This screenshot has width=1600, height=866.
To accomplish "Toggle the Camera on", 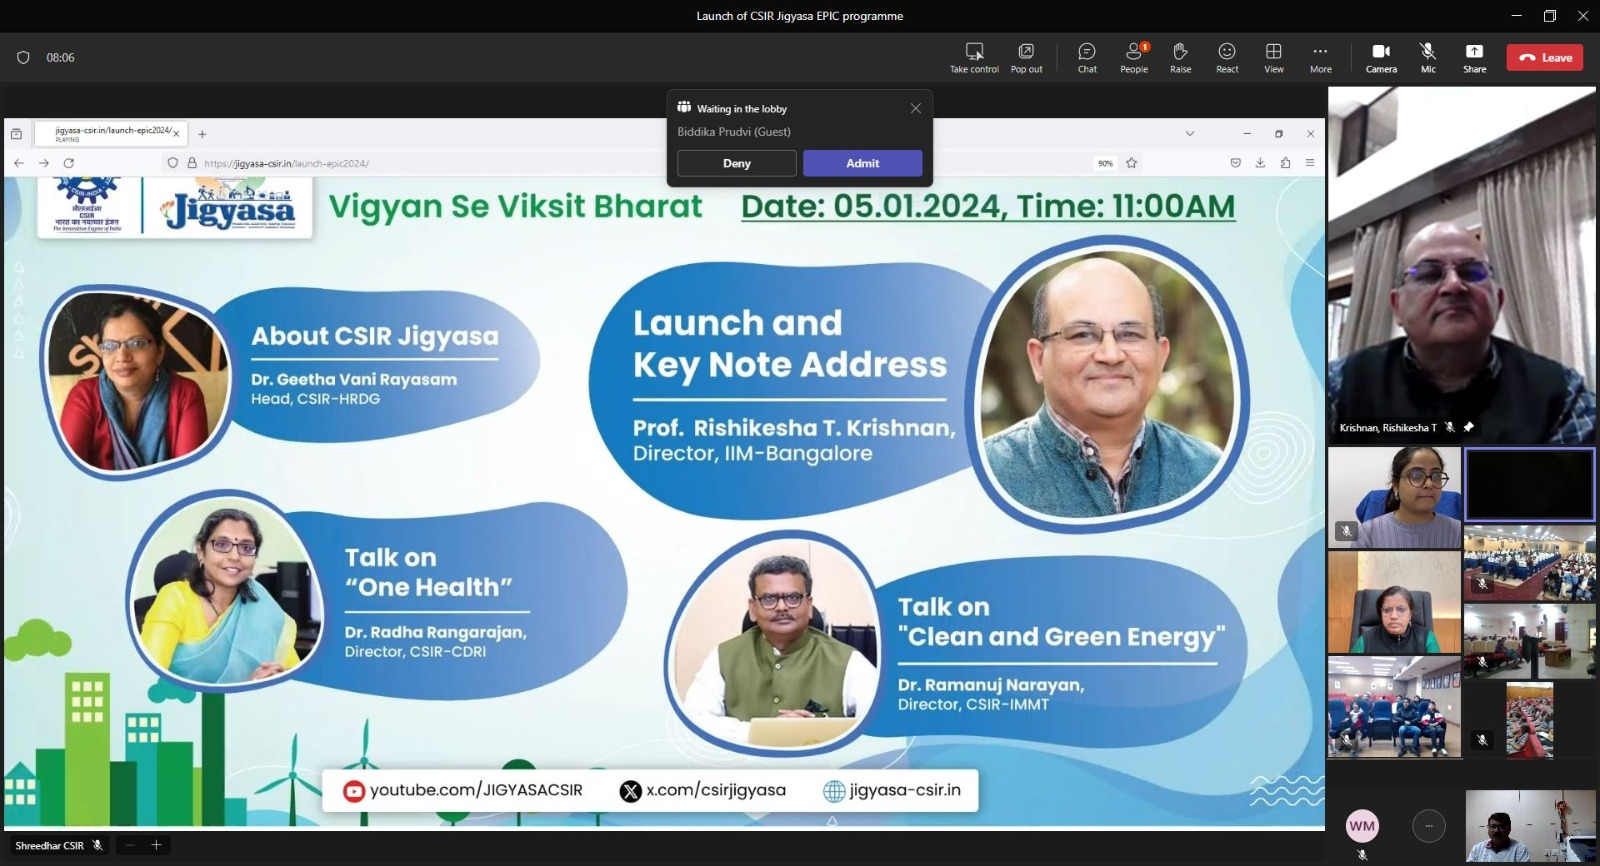I will pyautogui.click(x=1381, y=57).
